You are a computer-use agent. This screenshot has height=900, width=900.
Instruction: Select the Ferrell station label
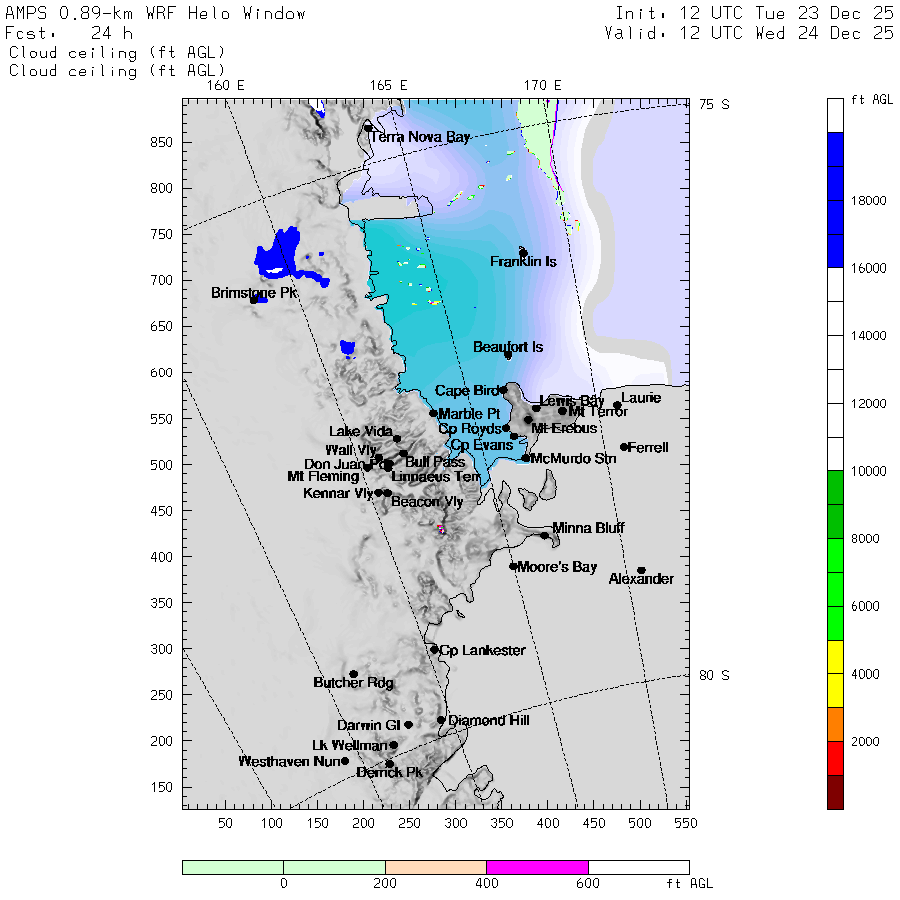point(648,447)
